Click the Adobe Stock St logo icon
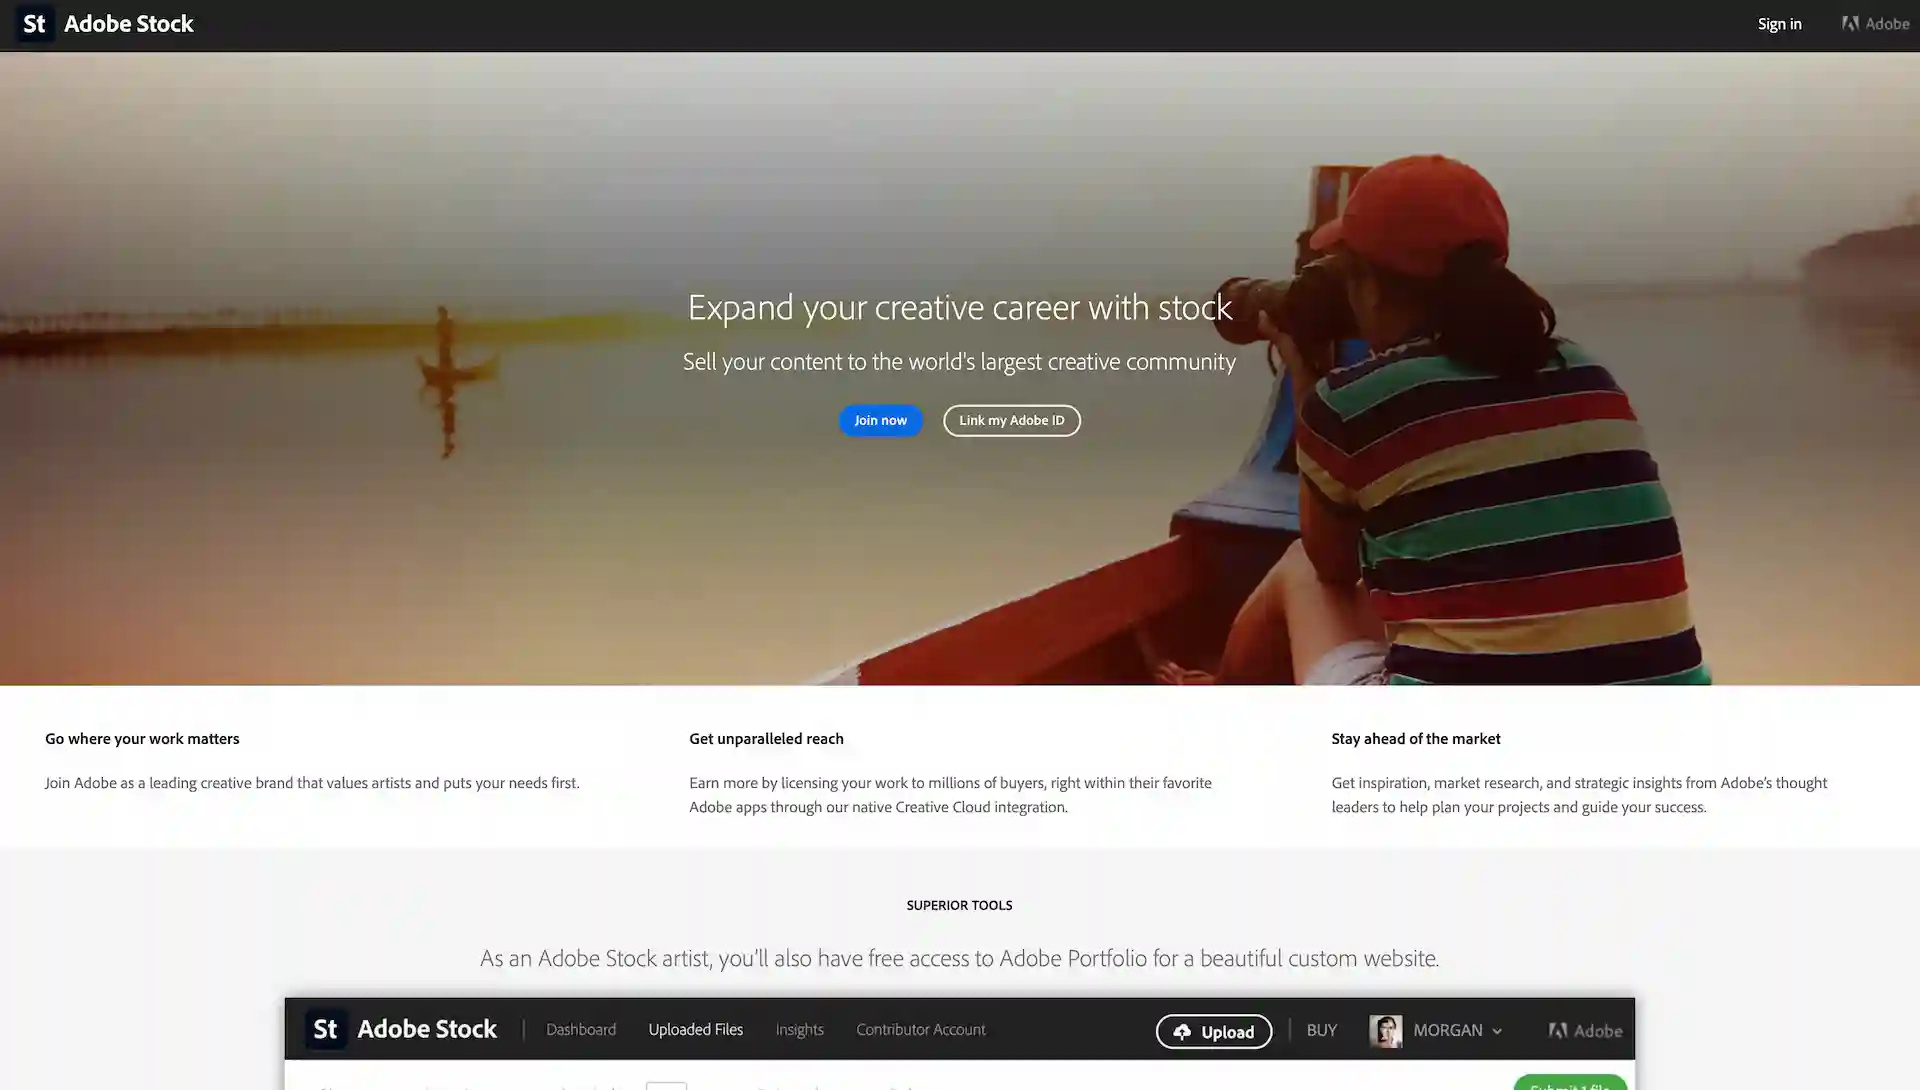 click(35, 24)
